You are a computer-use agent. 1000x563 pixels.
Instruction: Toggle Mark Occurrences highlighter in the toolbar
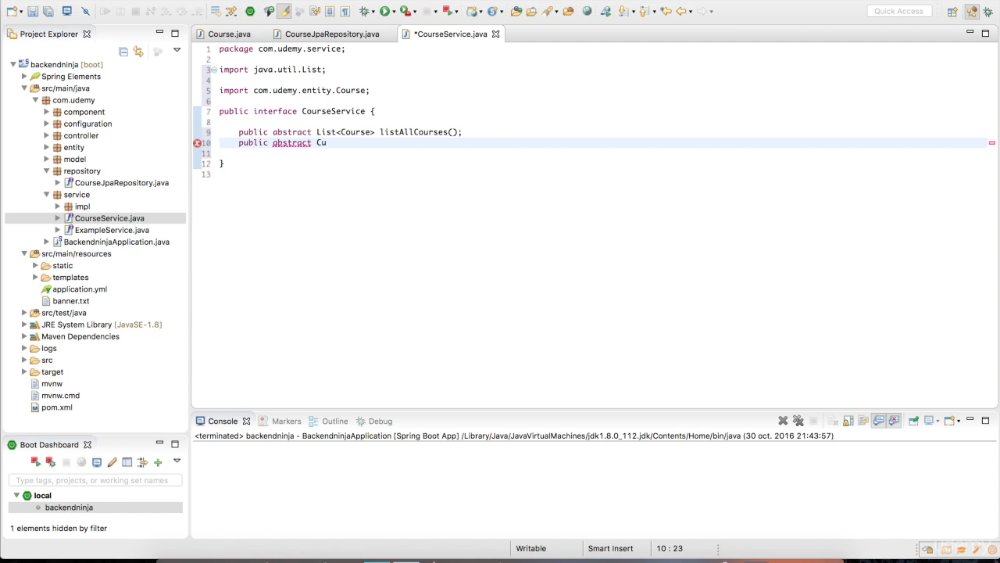284,11
